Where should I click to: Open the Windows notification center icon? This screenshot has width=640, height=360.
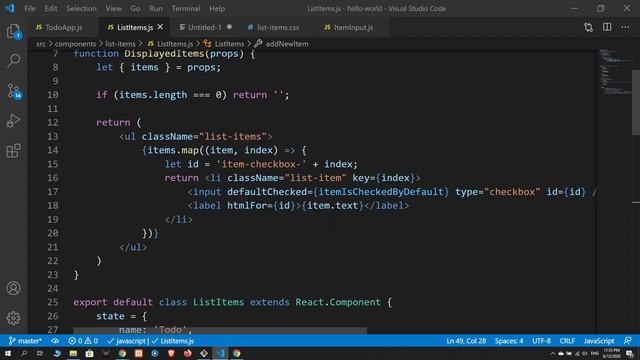pyautogui.click(x=630, y=353)
